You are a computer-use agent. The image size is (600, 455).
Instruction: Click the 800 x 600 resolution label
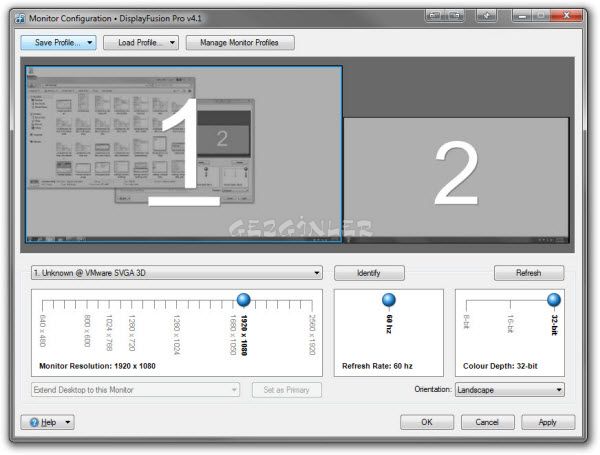(x=87, y=331)
